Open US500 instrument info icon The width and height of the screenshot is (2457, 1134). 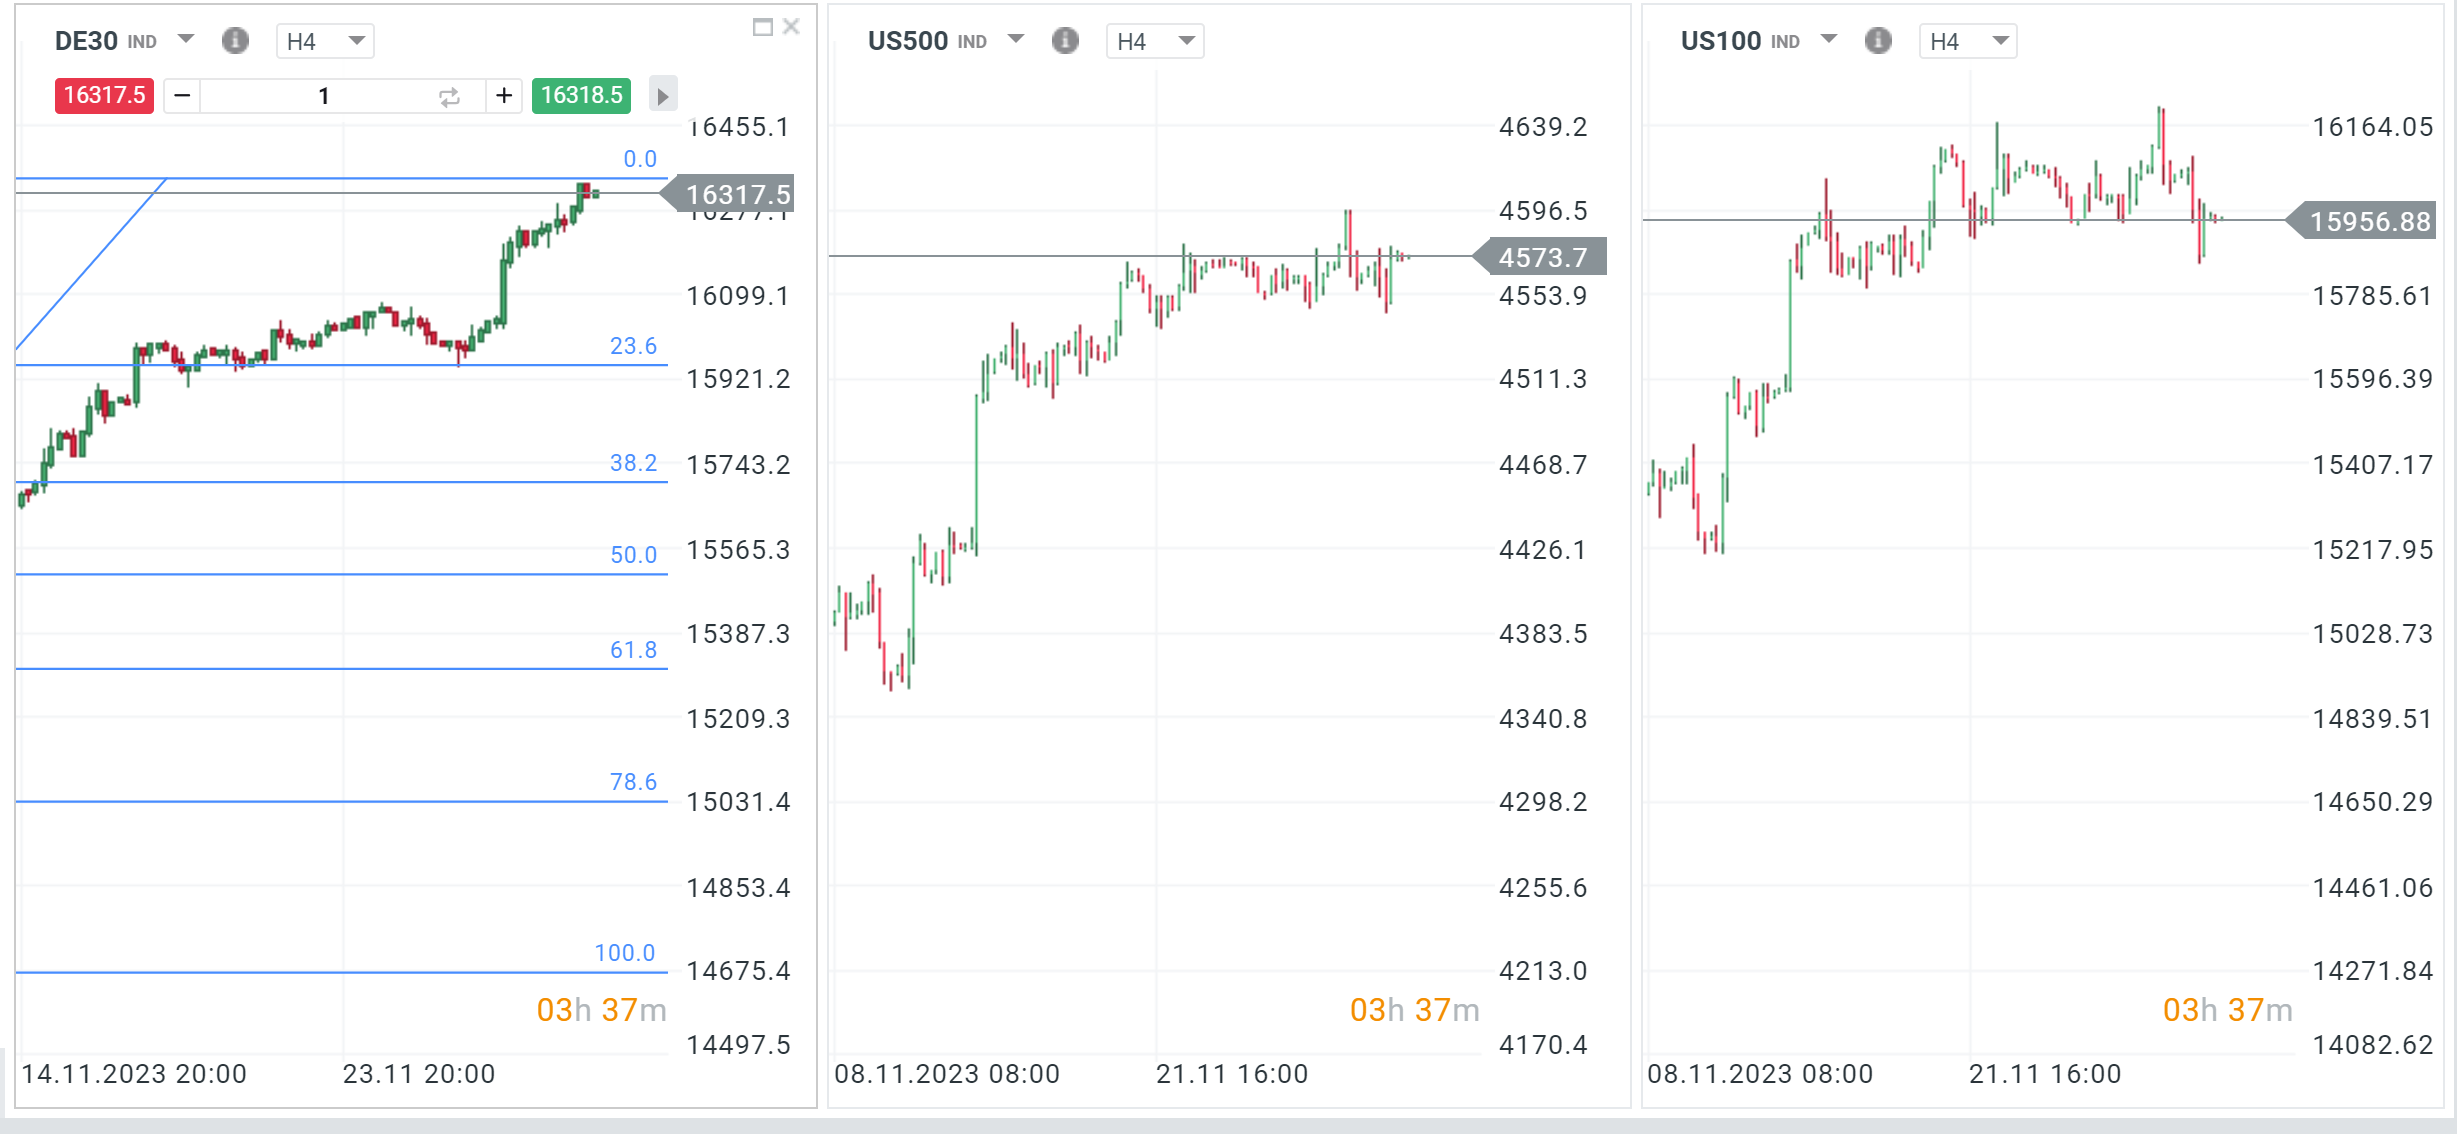point(1065,41)
